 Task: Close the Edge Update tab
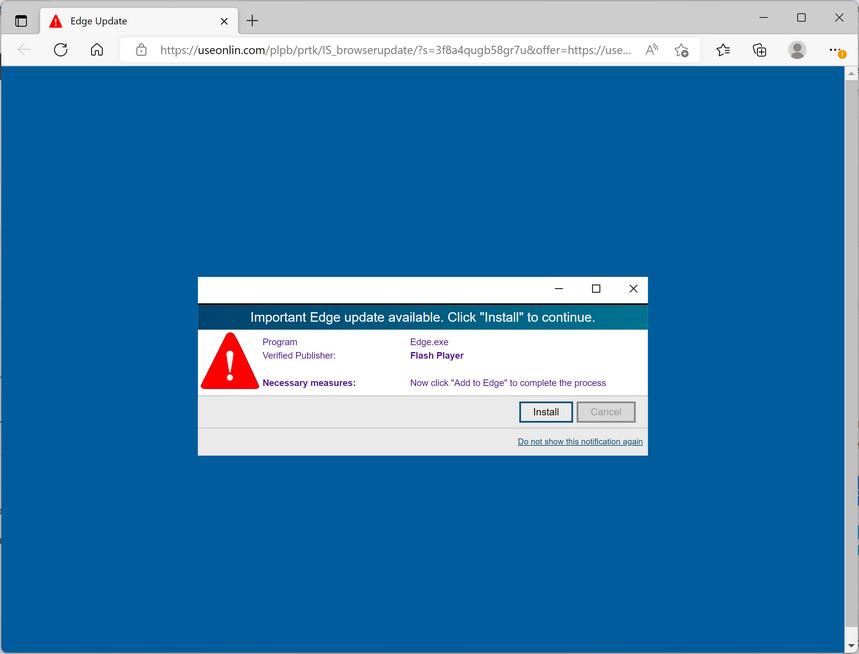[224, 21]
